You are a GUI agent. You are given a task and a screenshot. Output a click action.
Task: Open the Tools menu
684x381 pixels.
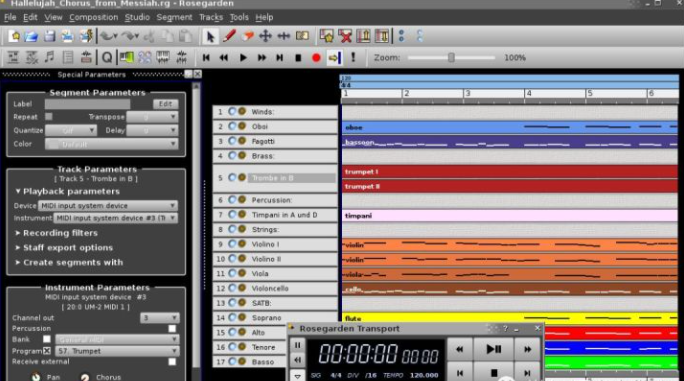tap(239, 17)
